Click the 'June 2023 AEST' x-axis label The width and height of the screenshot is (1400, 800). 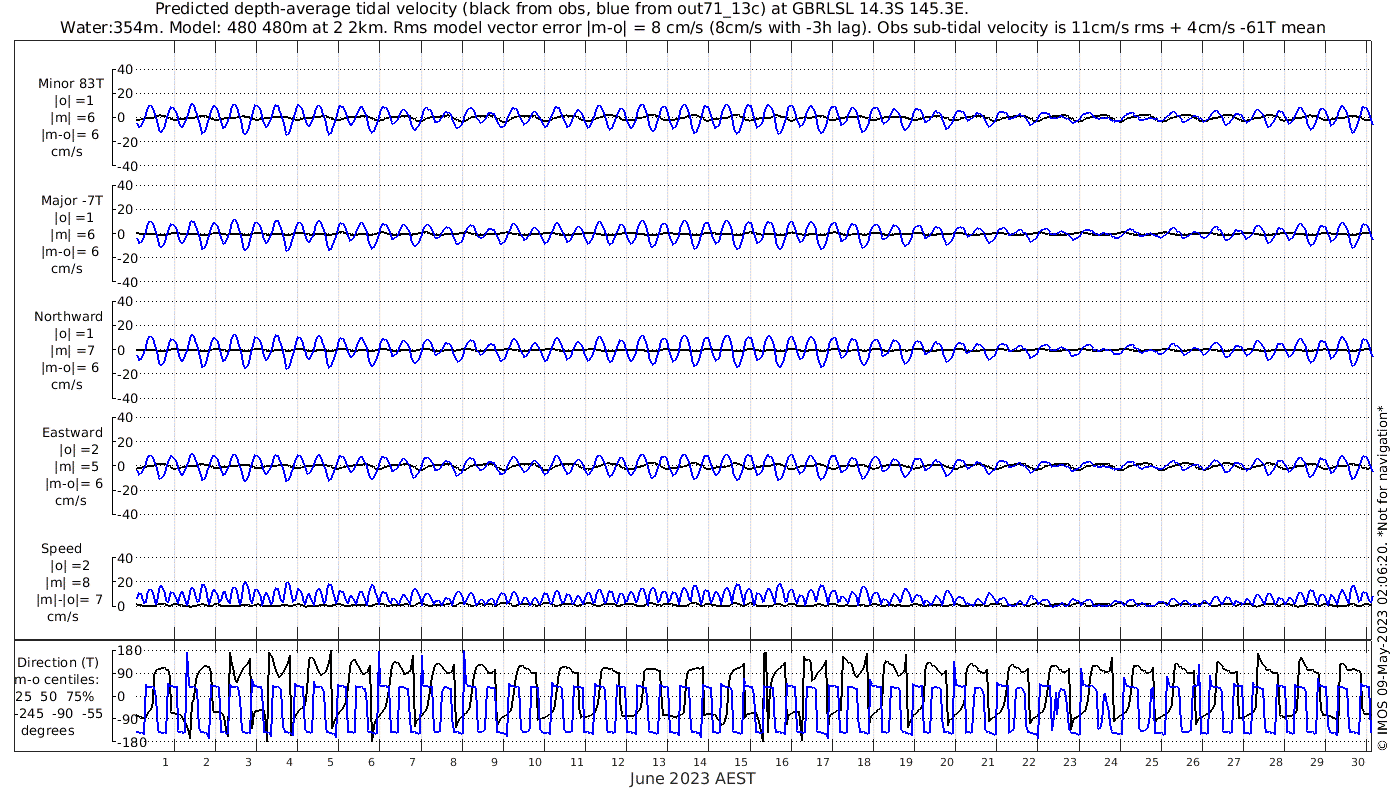point(693,779)
